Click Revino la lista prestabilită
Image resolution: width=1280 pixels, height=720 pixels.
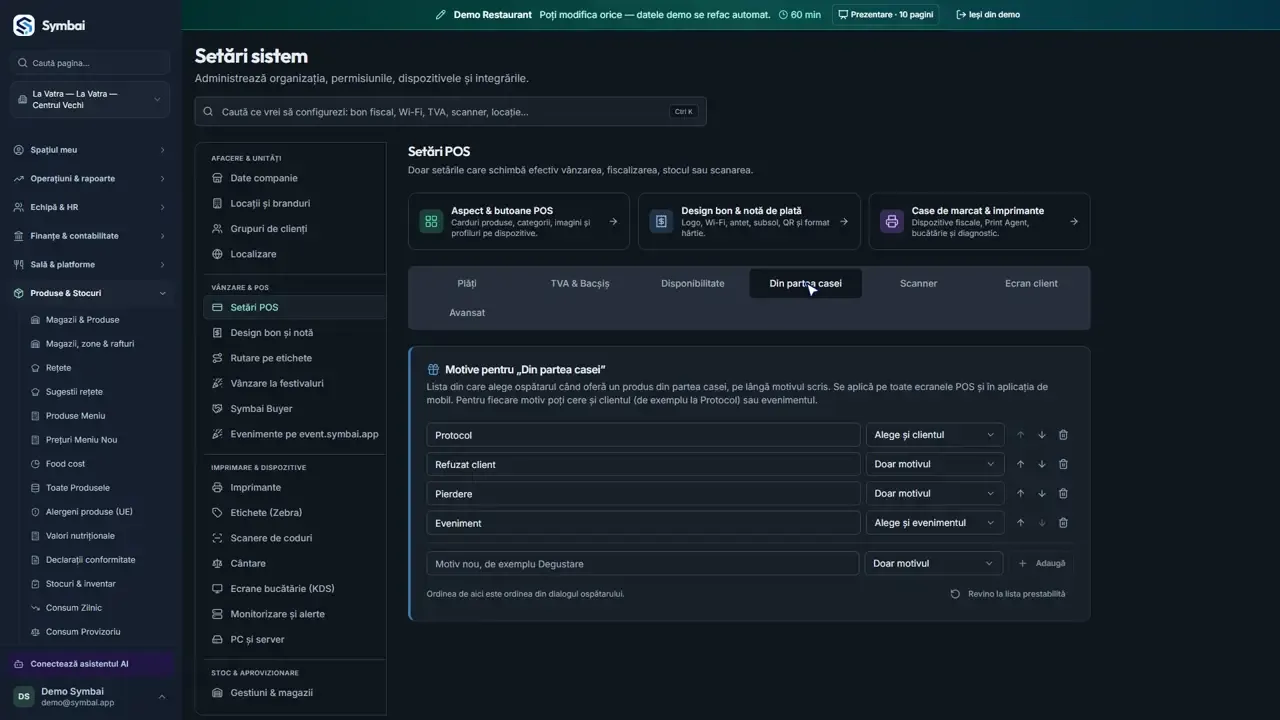pyautogui.click(x=1008, y=594)
